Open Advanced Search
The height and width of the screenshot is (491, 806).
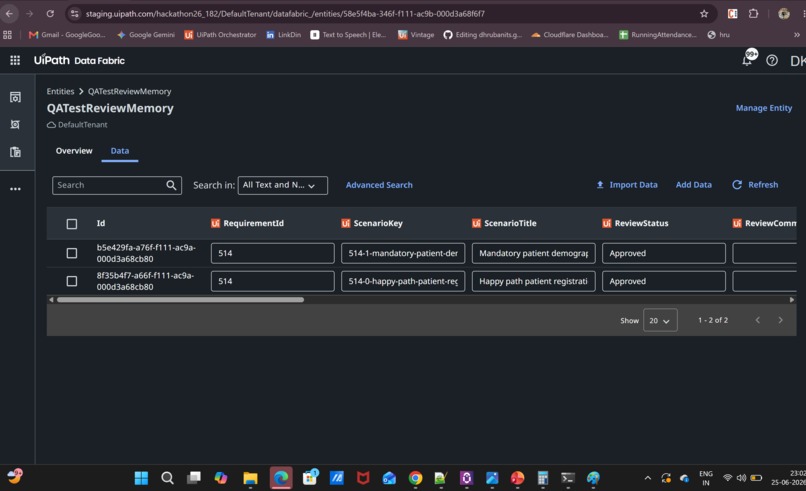tap(379, 185)
